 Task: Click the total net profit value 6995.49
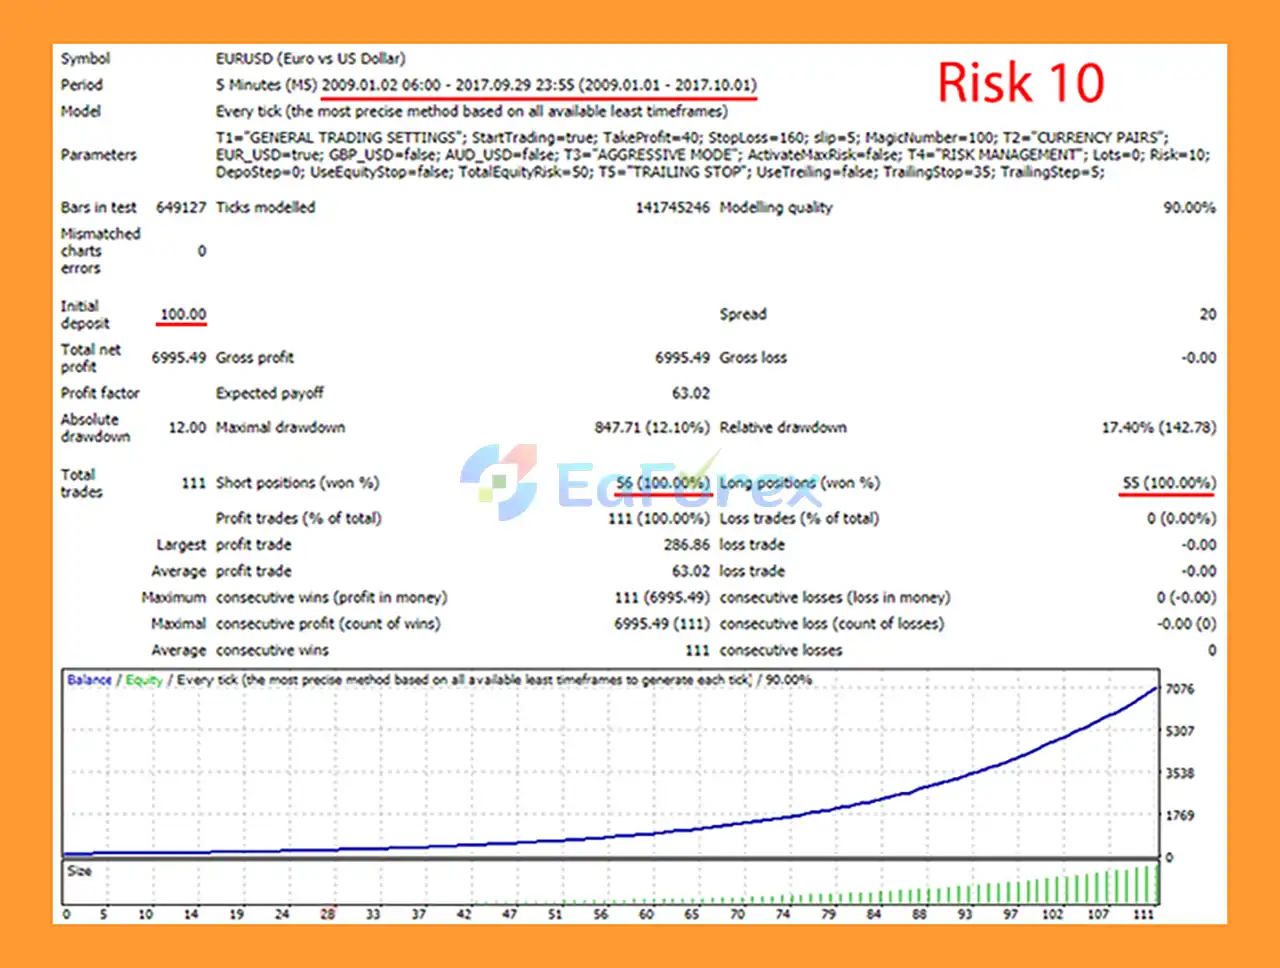pos(178,358)
